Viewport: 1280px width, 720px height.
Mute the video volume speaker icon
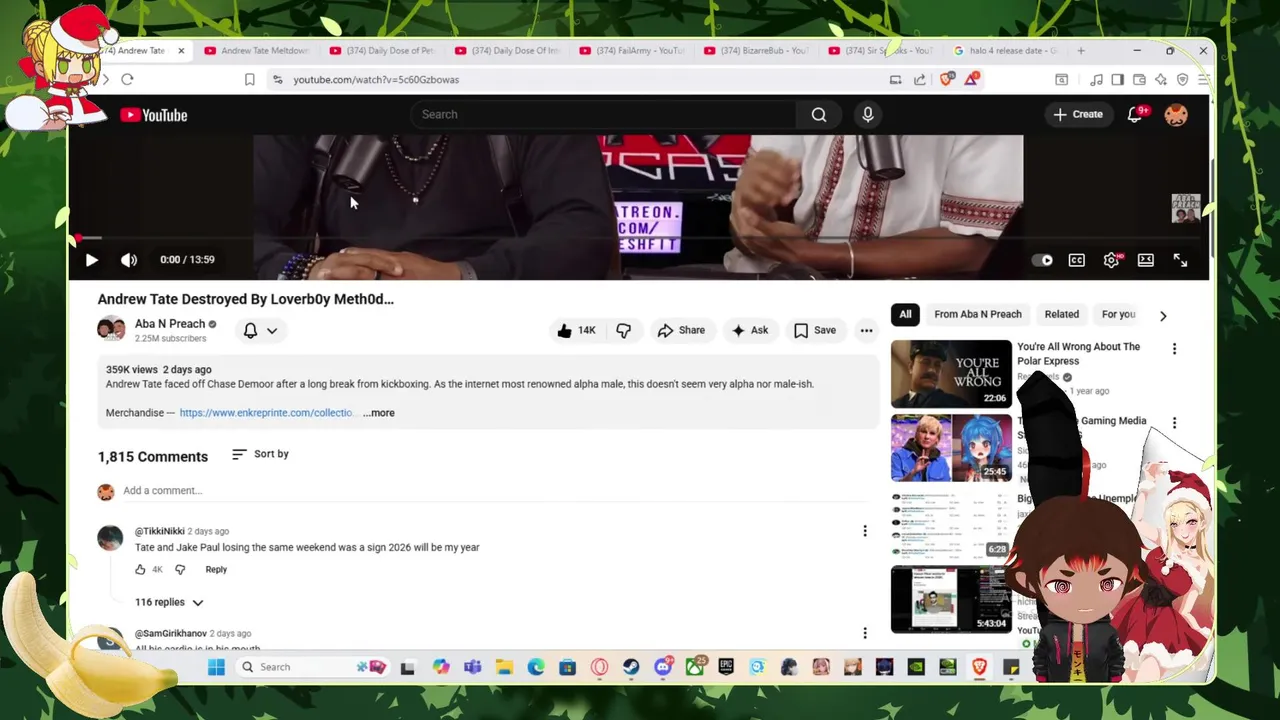[x=129, y=260]
